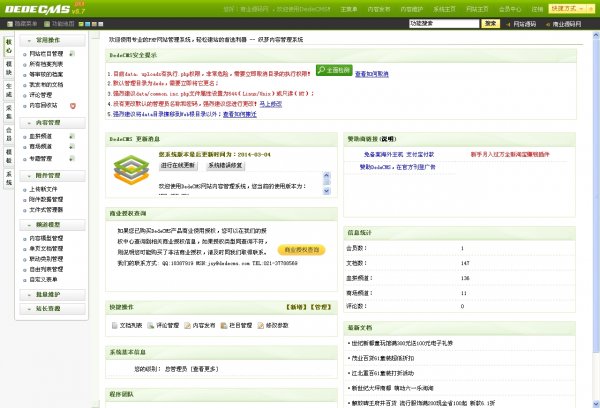Viewport: 600px width, 408px height.
Task: Open the red sponsor link in 赞助商链接
Action: point(510,154)
